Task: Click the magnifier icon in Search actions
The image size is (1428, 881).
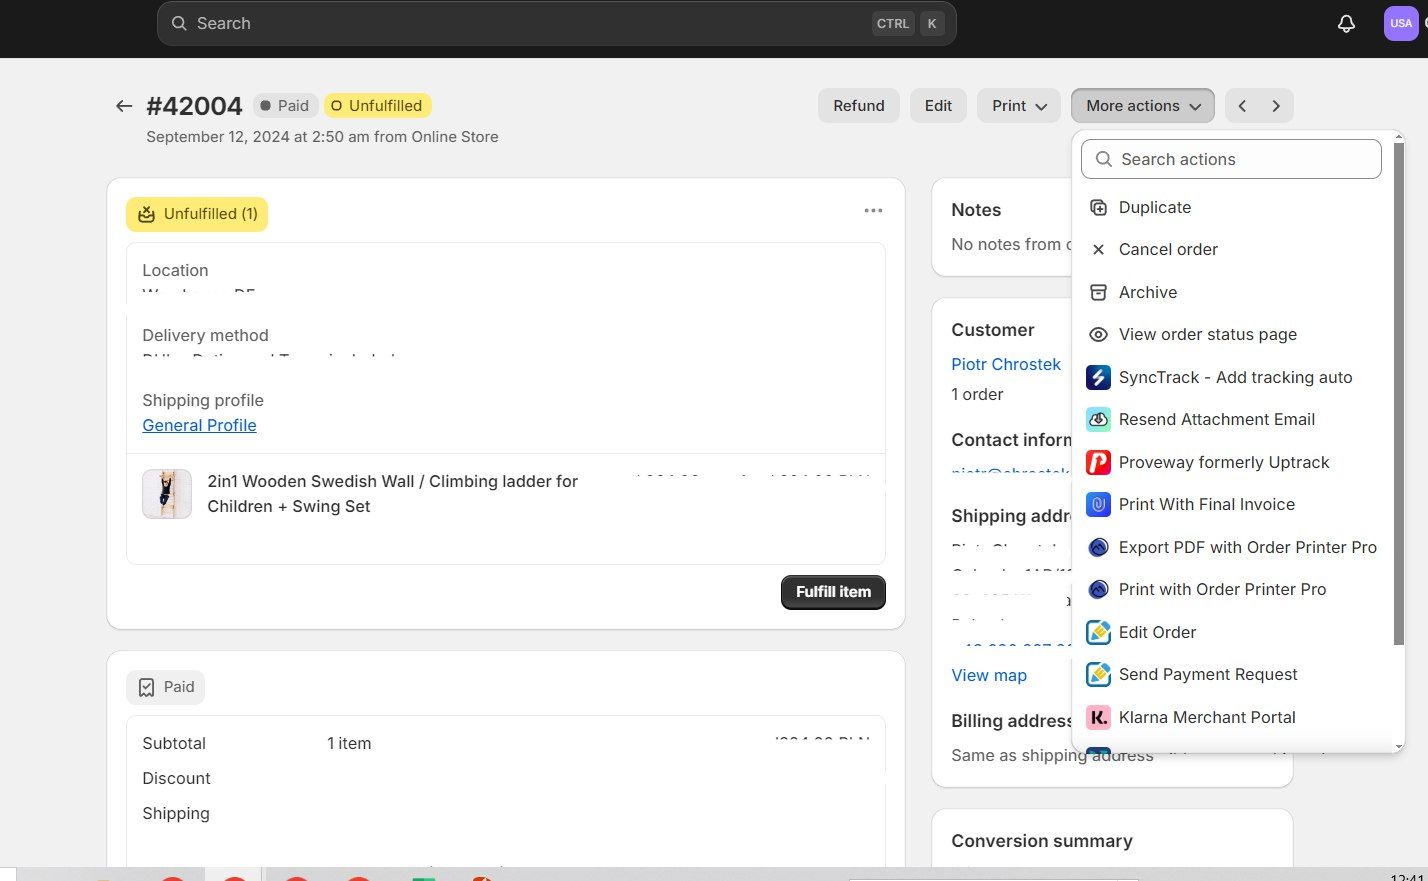Action: click(x=1104, y=159)
